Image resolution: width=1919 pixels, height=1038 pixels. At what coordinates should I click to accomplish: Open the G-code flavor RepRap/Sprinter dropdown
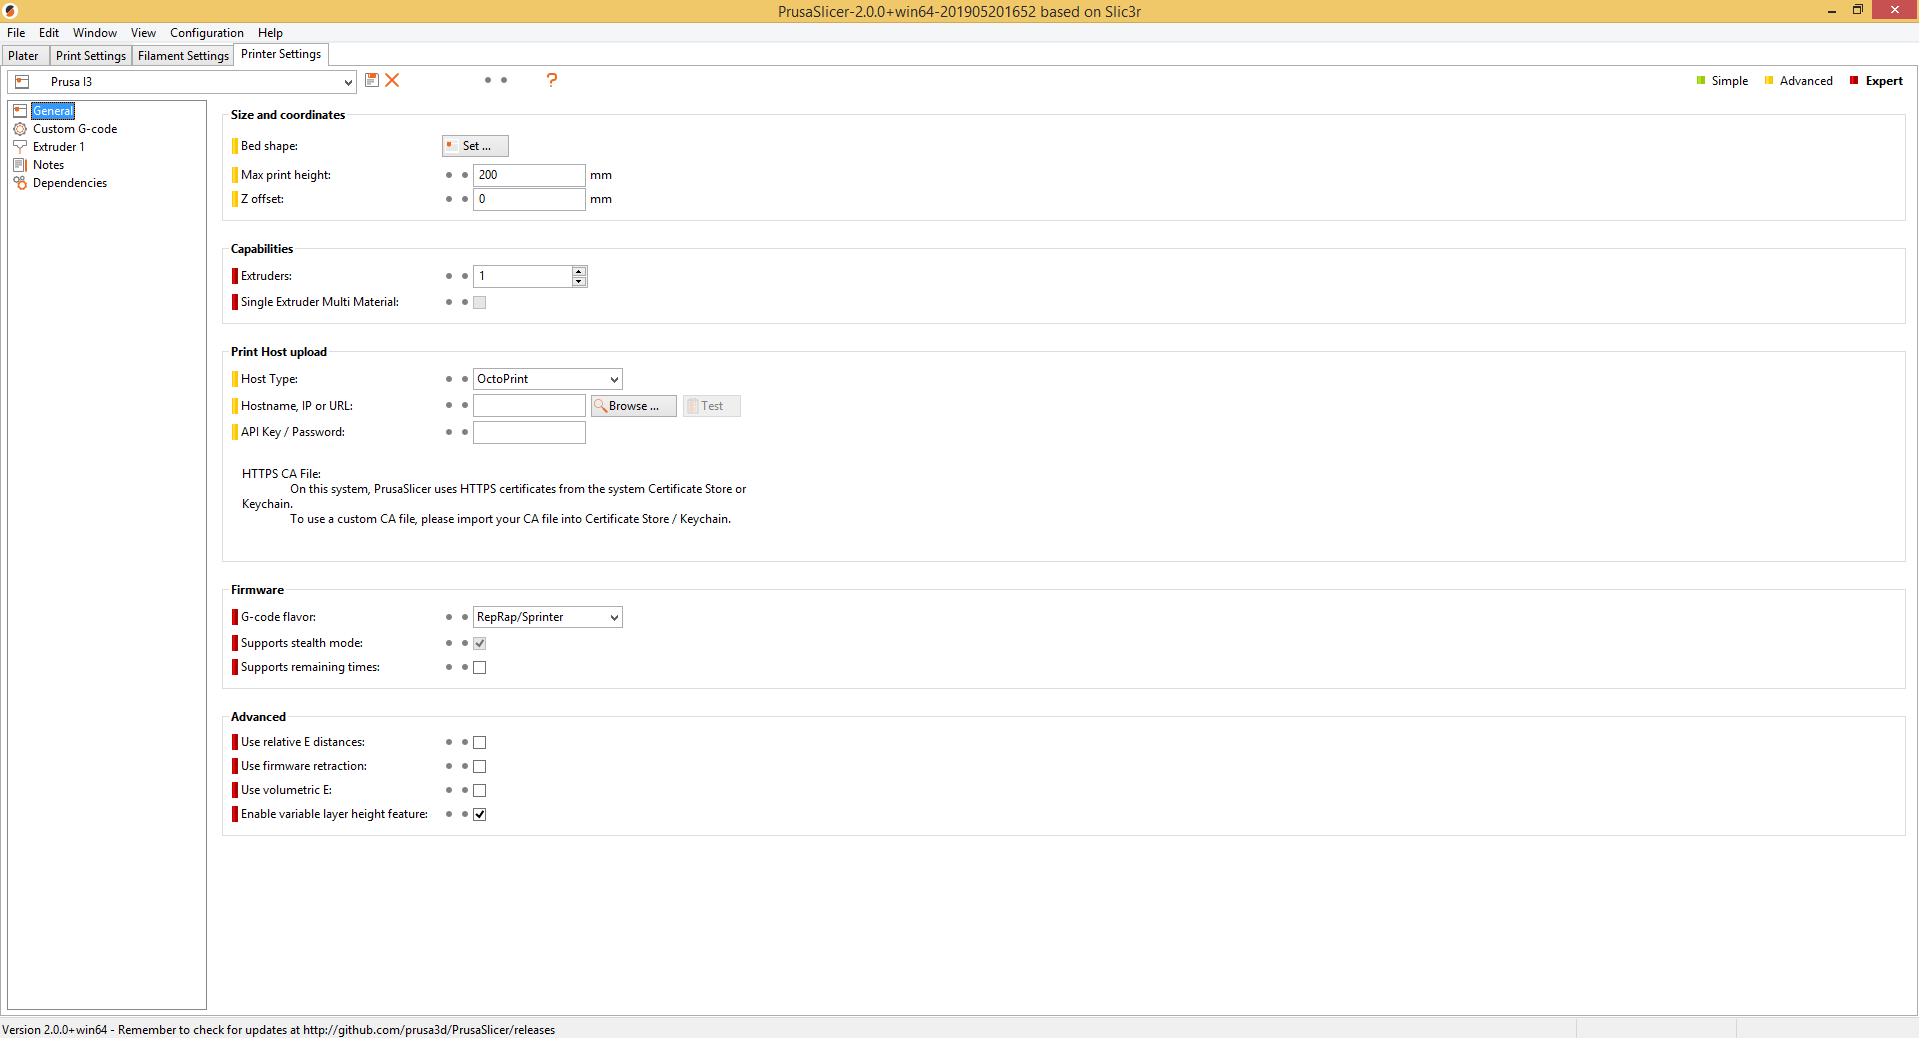click(614, 617)
